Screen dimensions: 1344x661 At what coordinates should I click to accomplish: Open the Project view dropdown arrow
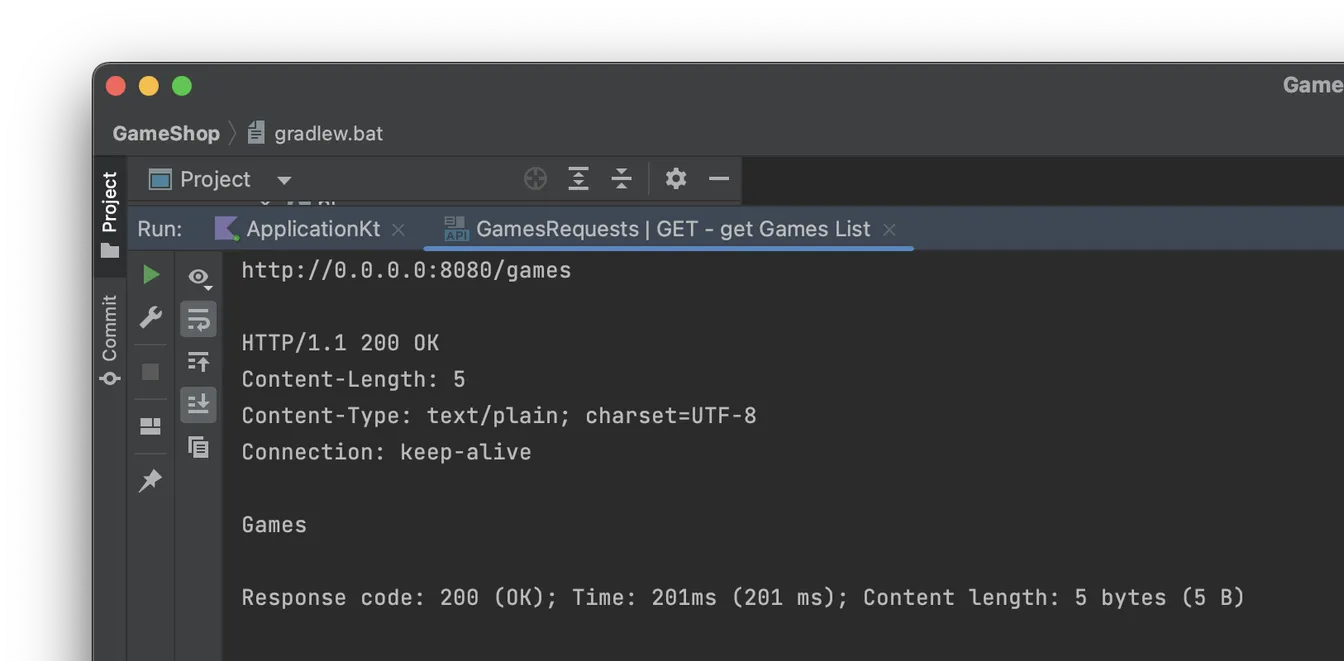pos(284,181)
